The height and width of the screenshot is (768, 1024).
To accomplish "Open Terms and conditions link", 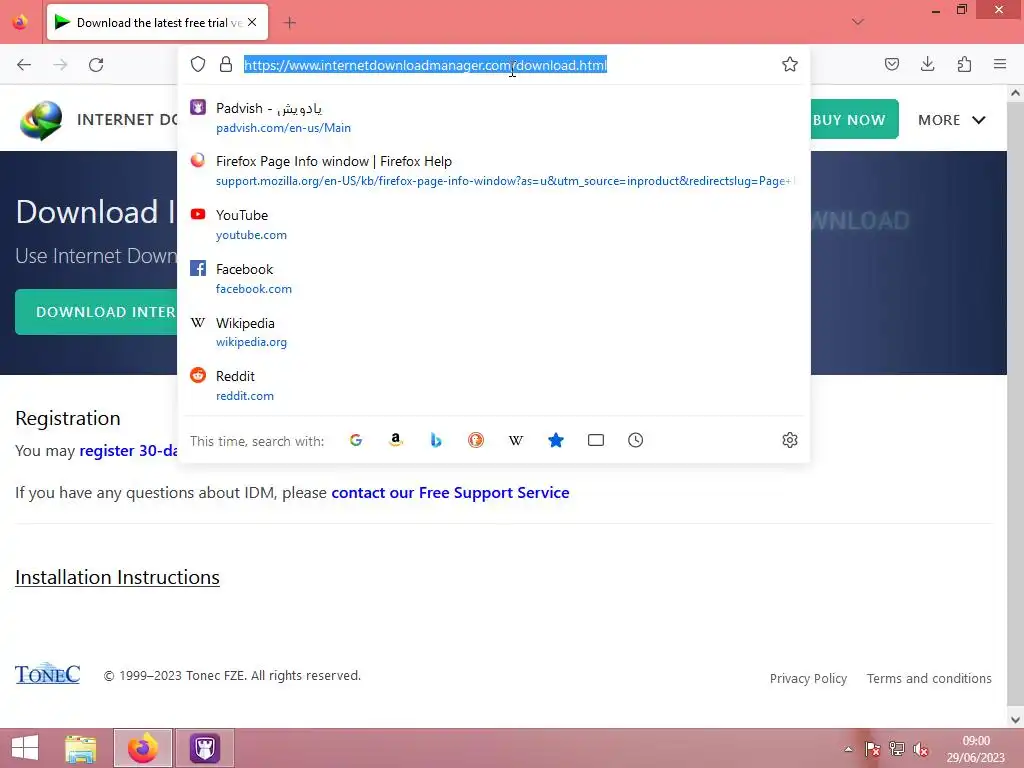I will tap(929, 679).
